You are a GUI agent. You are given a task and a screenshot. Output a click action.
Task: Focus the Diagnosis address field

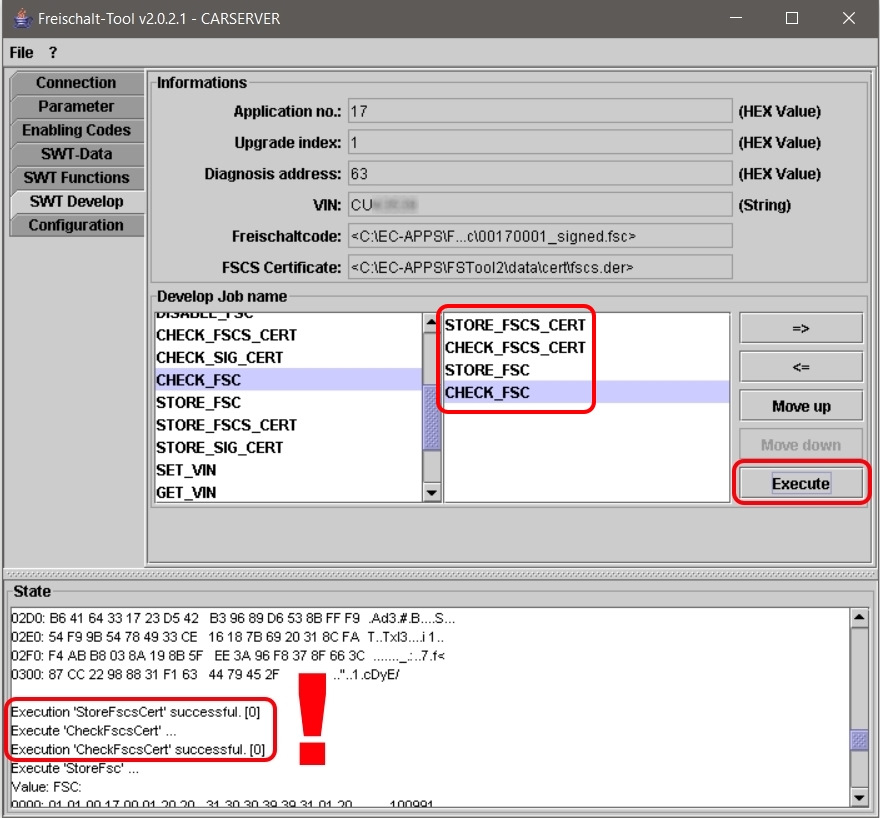[x=540, y=174]
